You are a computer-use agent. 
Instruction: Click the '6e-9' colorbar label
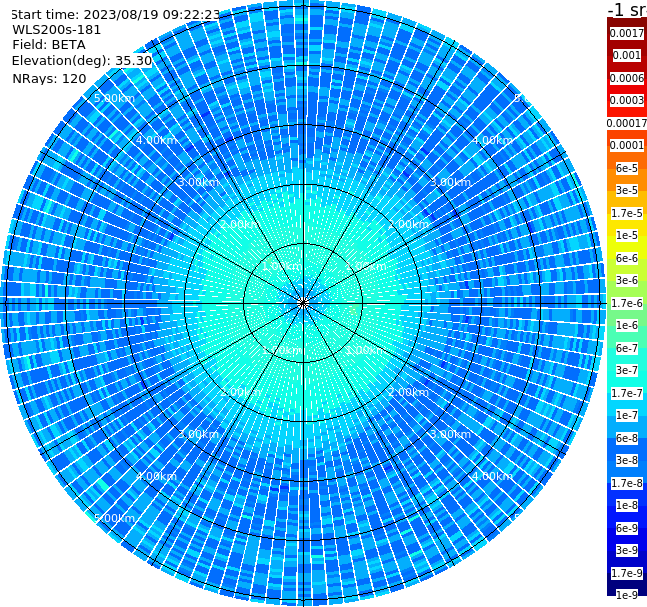point(627,528)
